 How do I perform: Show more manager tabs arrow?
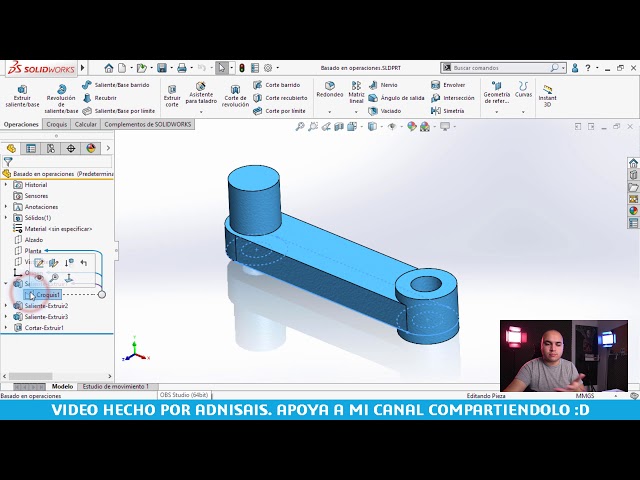pos(108,148)
